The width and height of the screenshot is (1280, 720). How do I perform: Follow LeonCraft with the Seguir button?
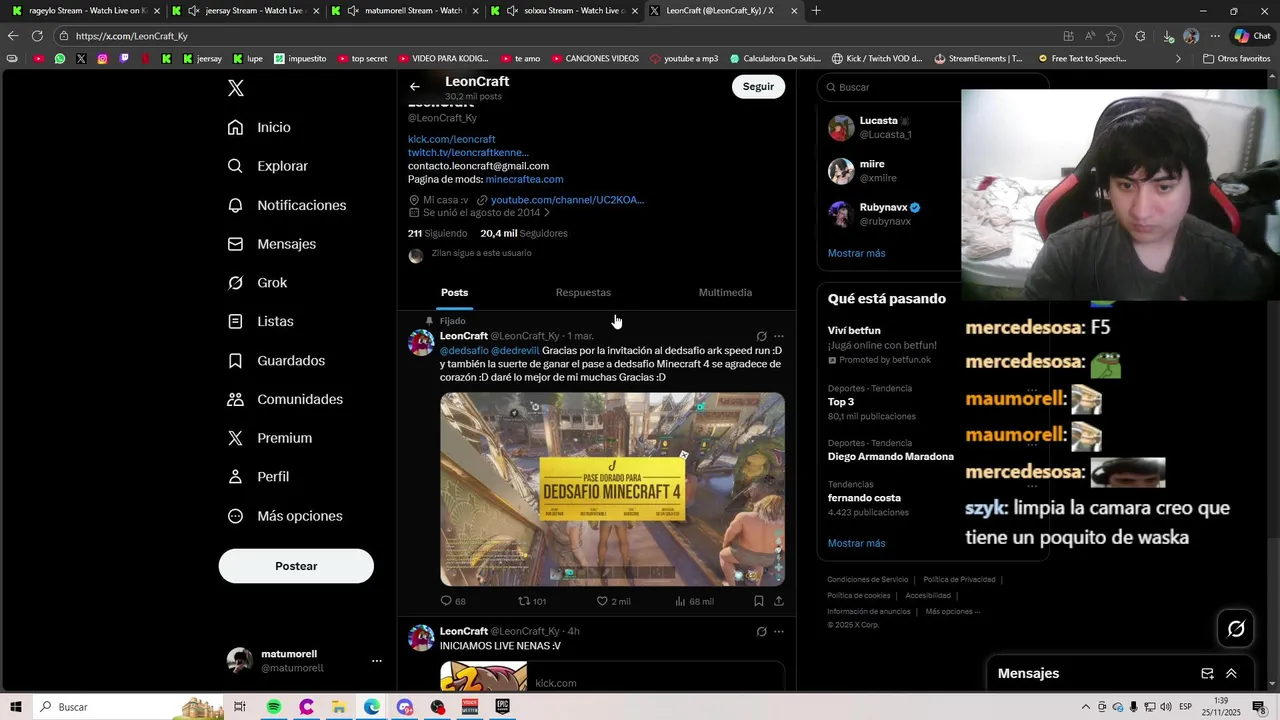tap(758, 87)
